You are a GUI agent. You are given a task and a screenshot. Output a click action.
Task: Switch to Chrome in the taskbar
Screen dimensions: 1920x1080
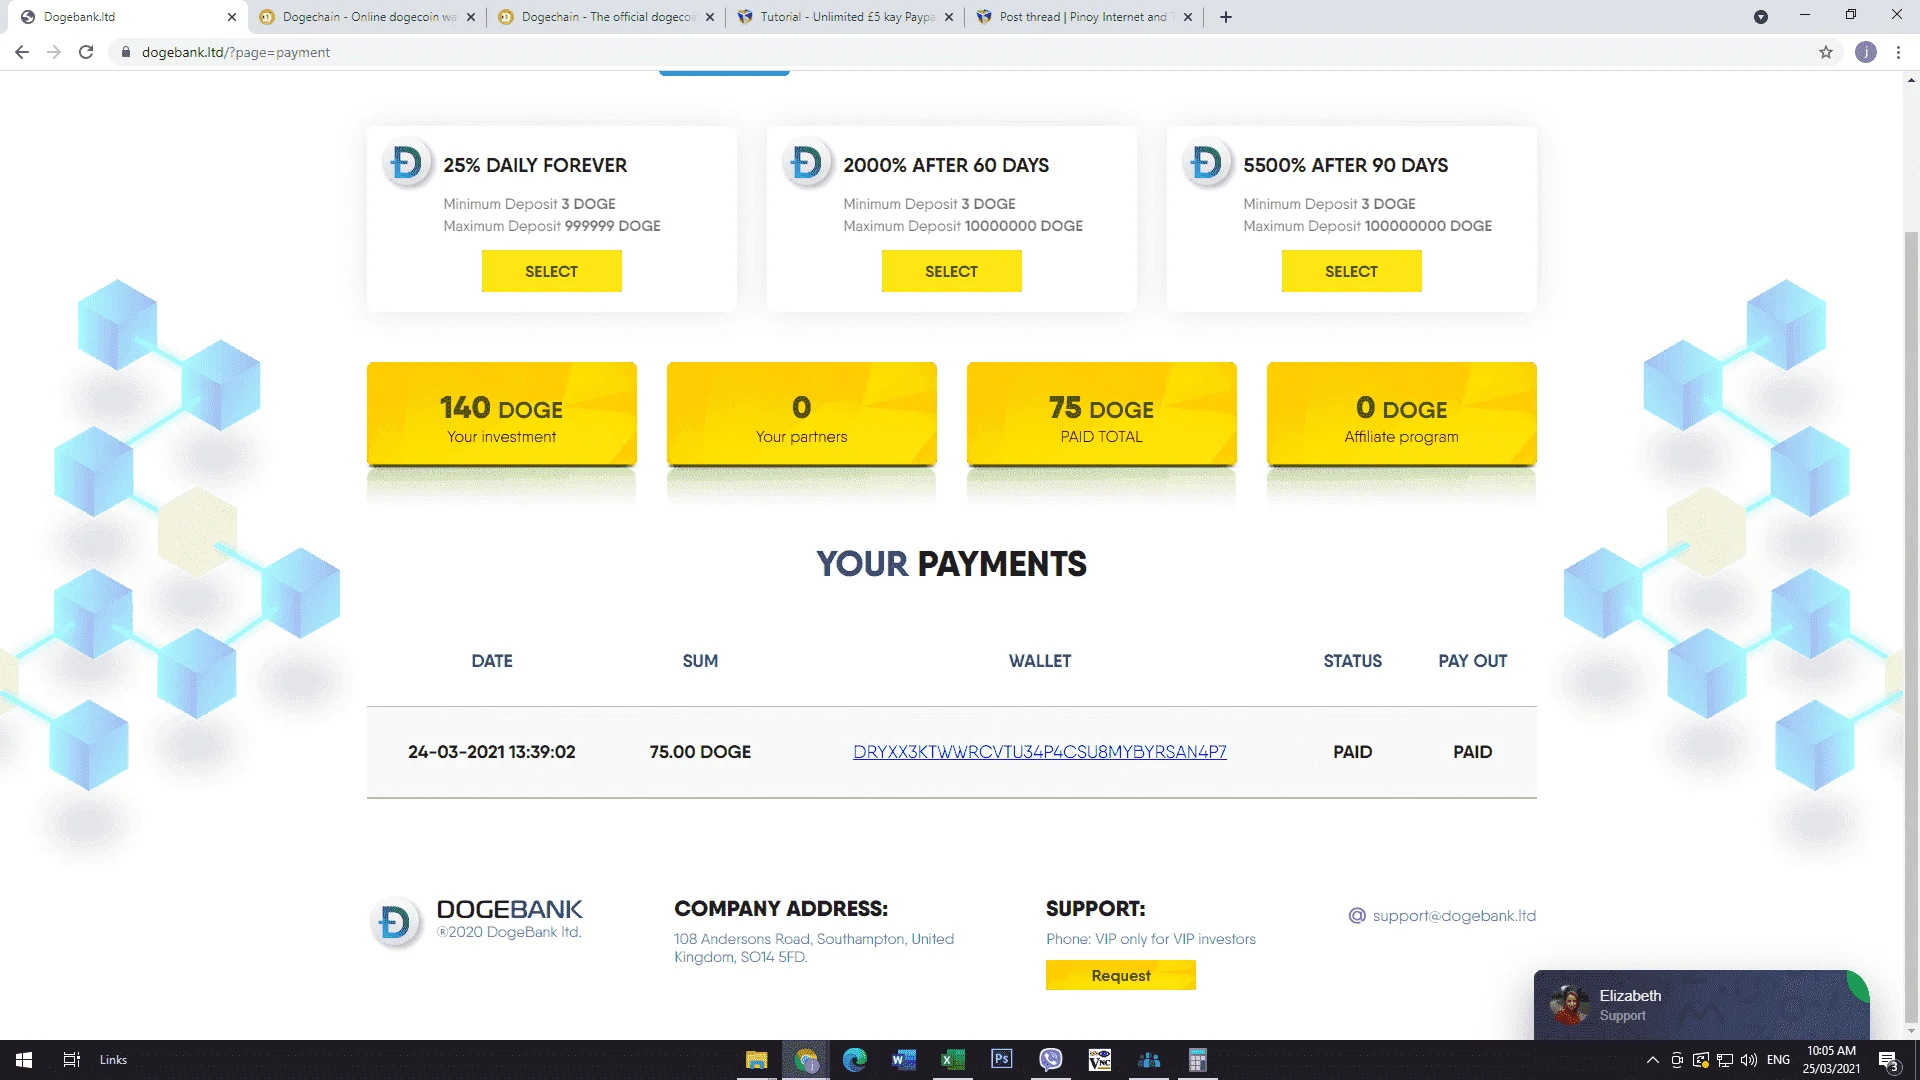tap(806, 1060)
